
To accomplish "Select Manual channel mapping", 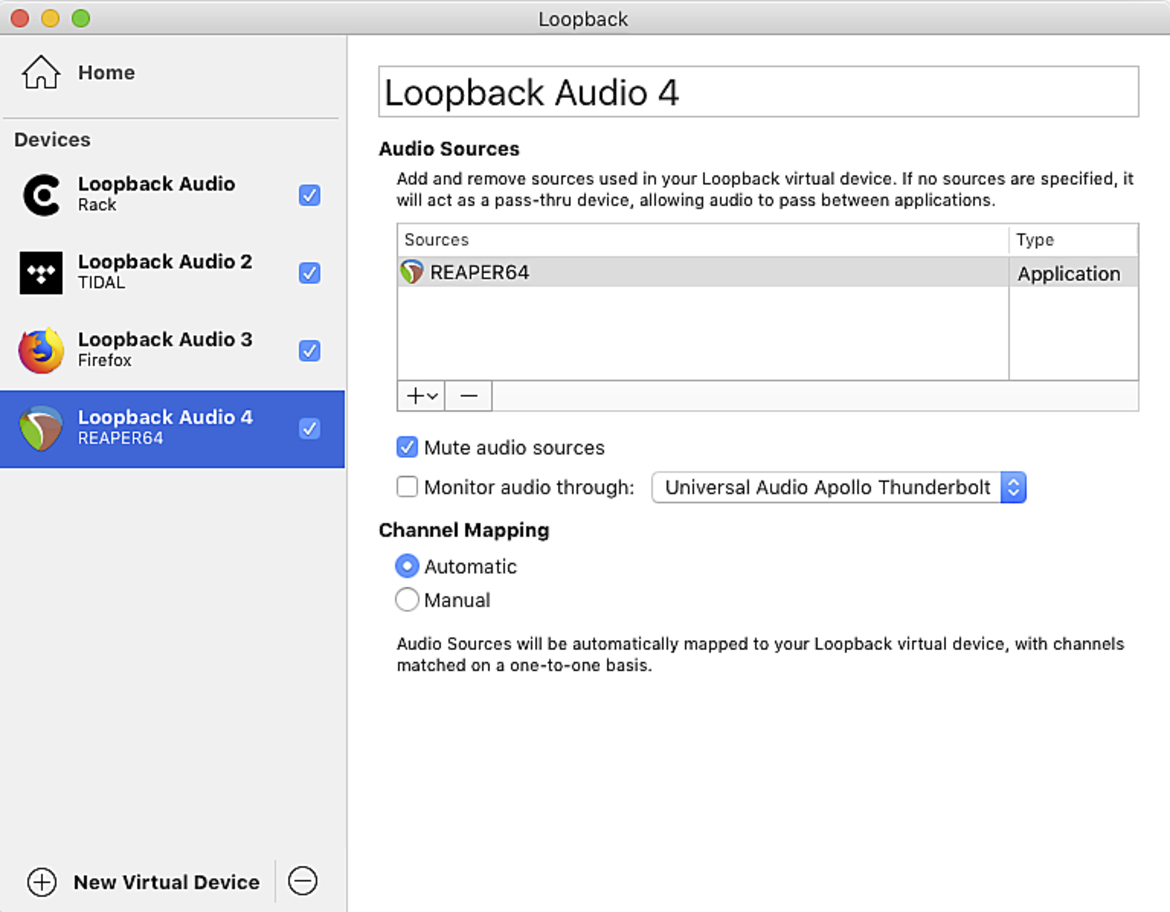I will click(407, 600).
